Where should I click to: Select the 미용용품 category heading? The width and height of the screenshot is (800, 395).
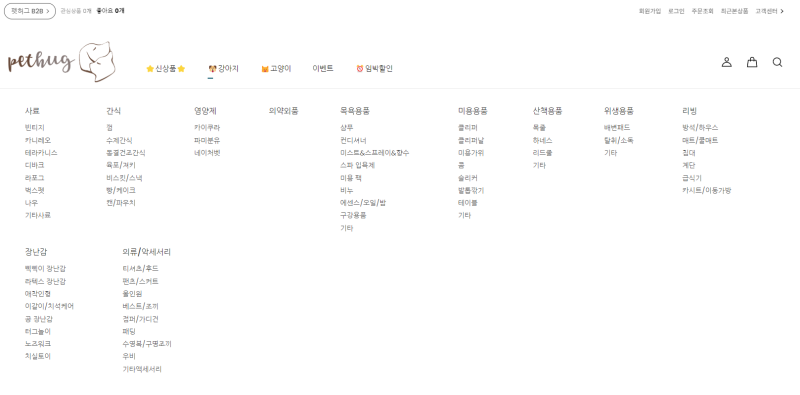(x=472, y=111)
